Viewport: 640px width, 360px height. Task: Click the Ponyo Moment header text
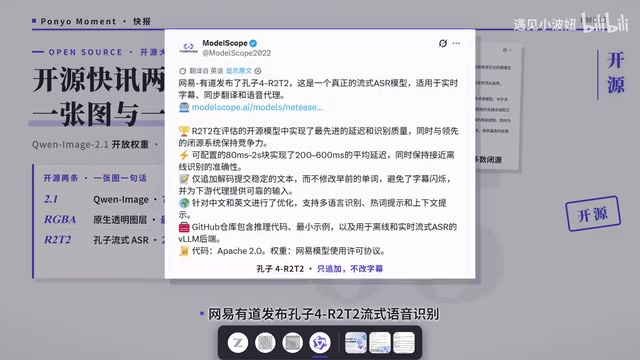[x=78, y=21]
